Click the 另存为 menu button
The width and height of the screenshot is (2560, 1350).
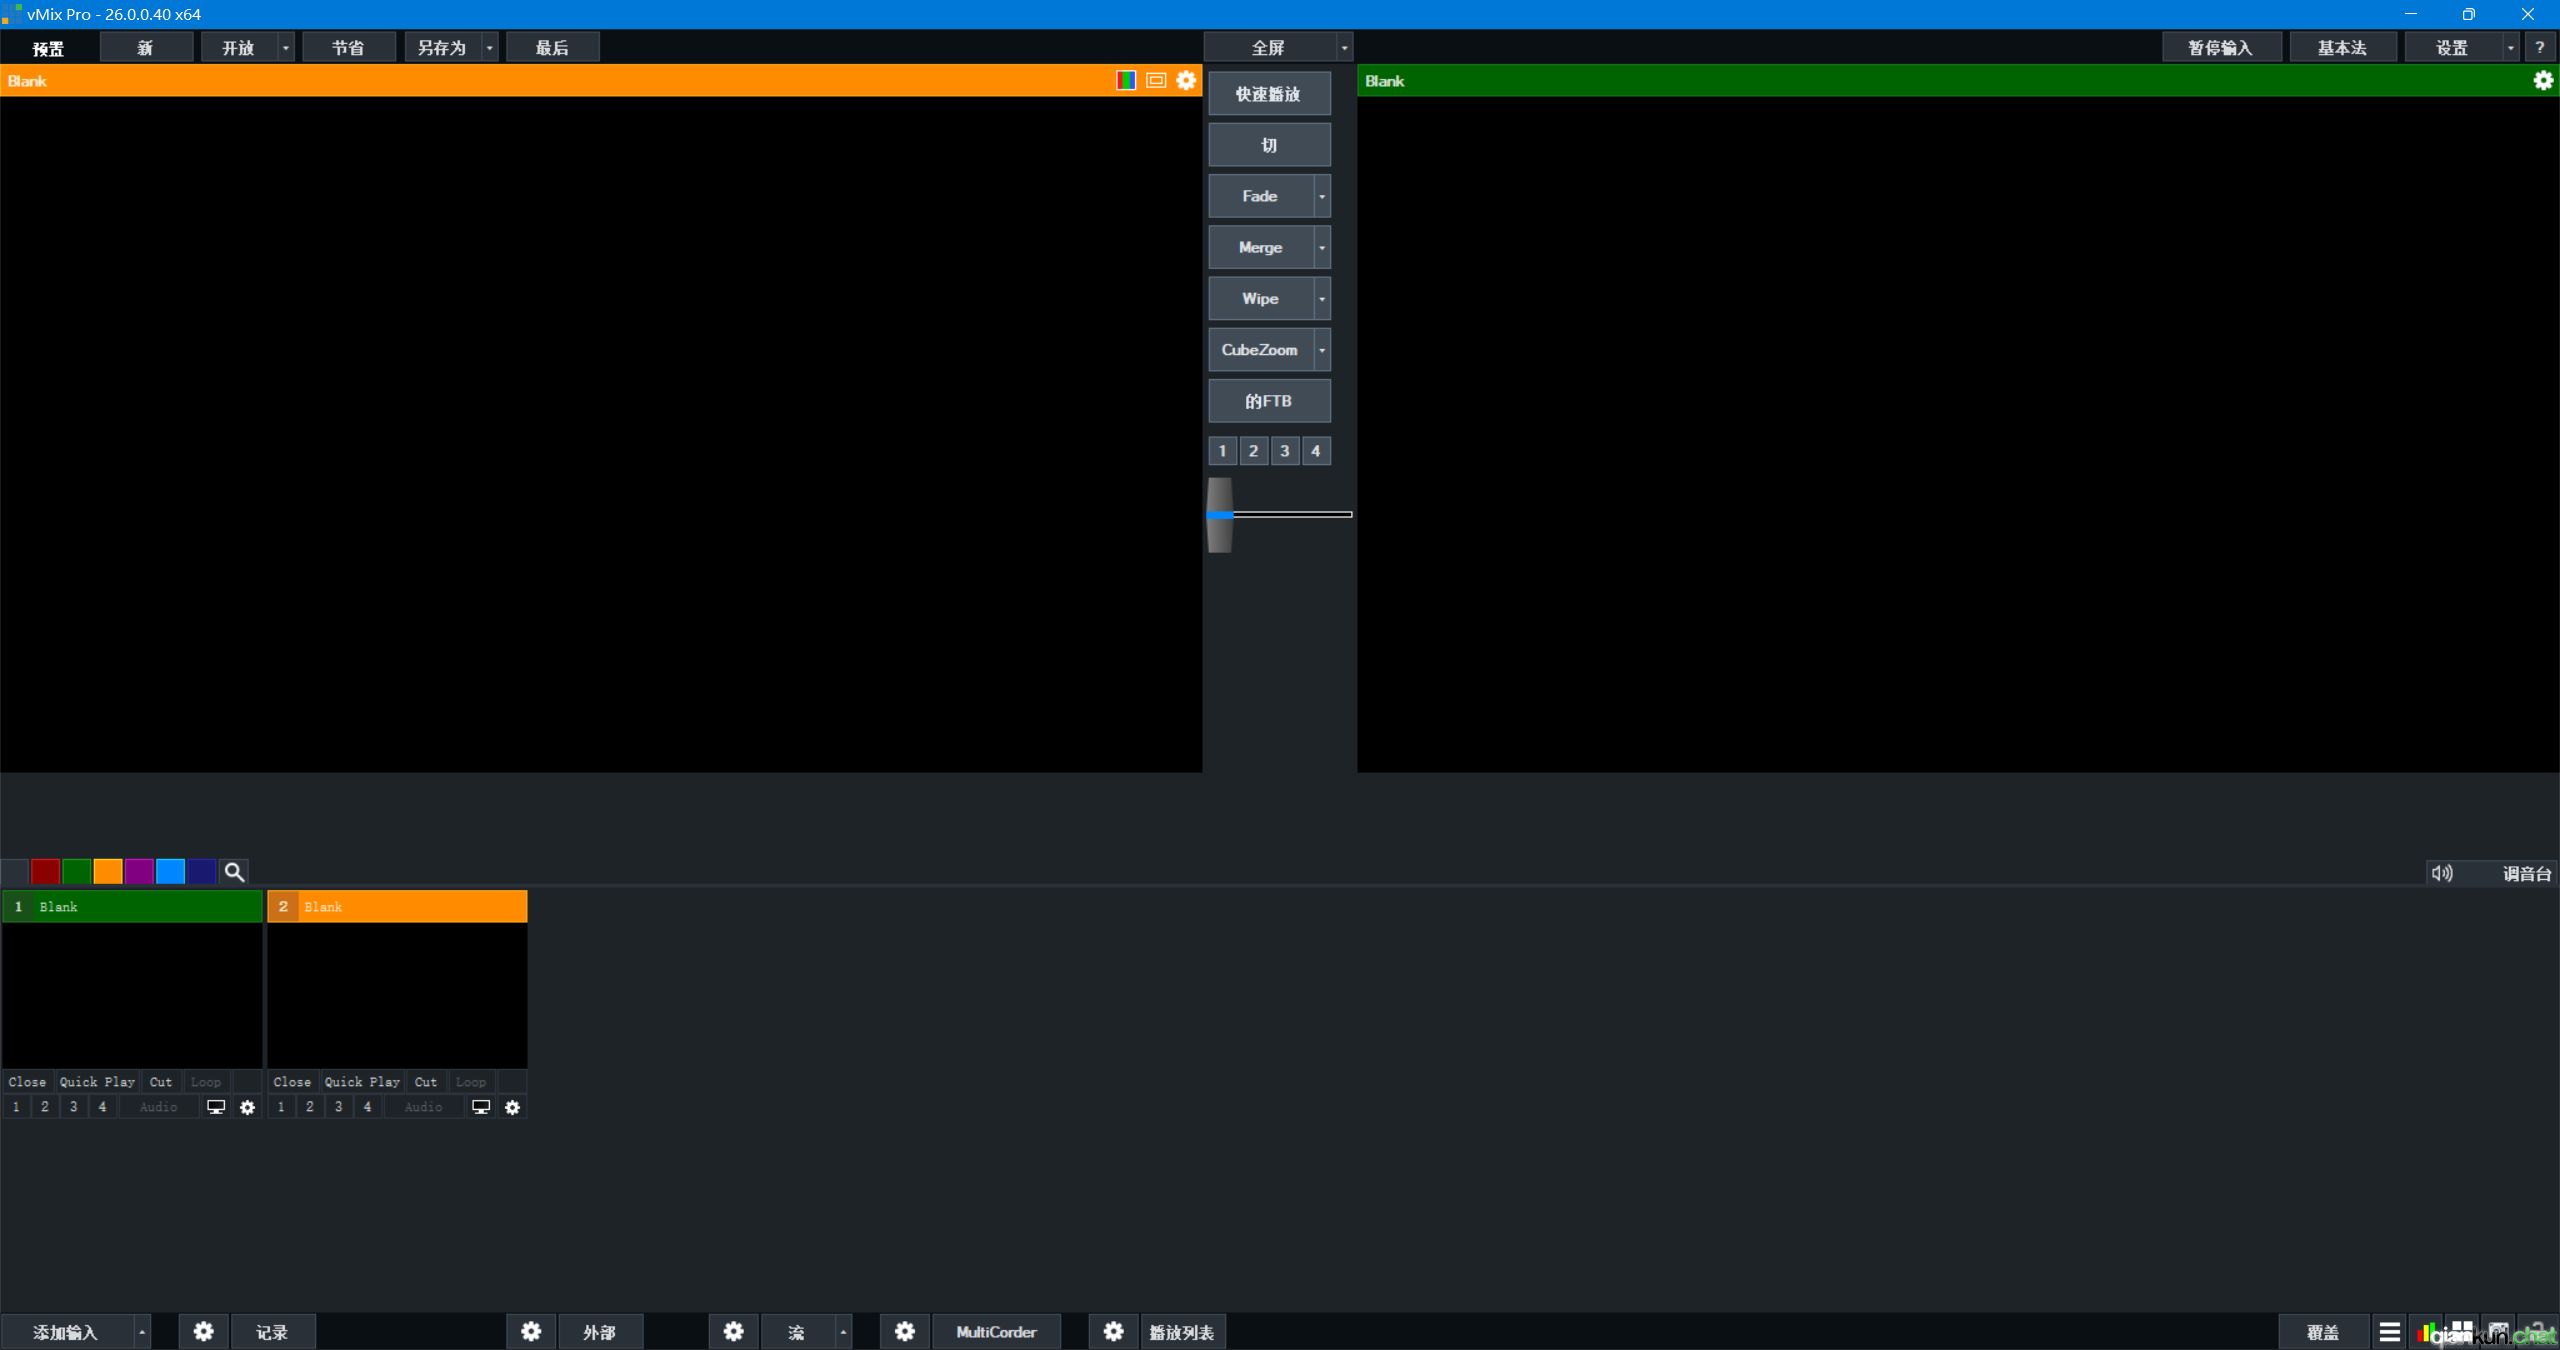[441, 48]
